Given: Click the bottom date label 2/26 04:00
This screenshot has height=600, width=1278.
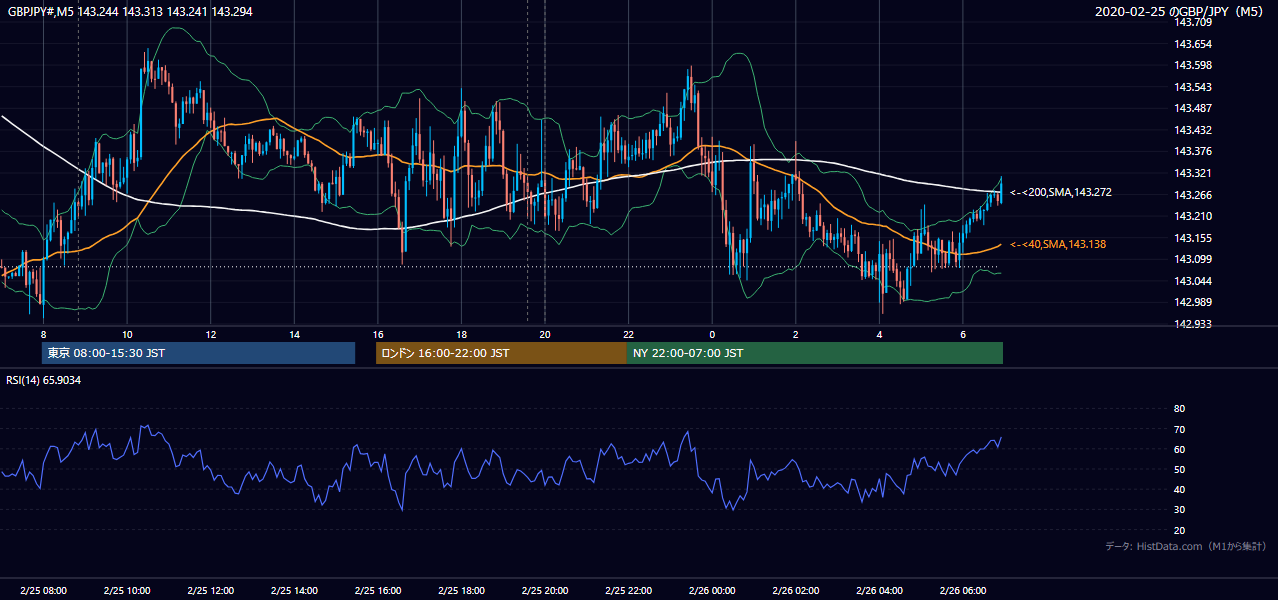Looking at the screenshot, I should tap(879, 591).
